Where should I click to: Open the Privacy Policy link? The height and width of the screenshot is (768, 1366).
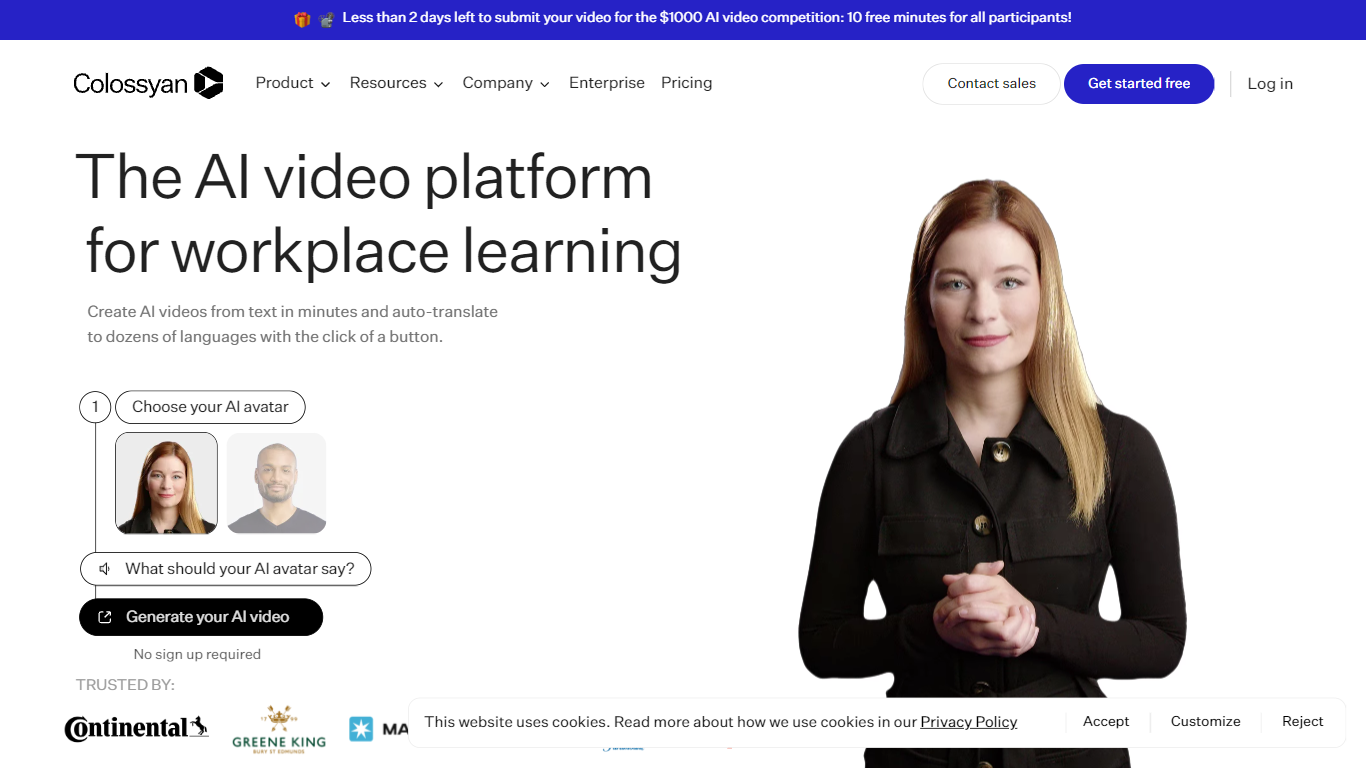968,722
